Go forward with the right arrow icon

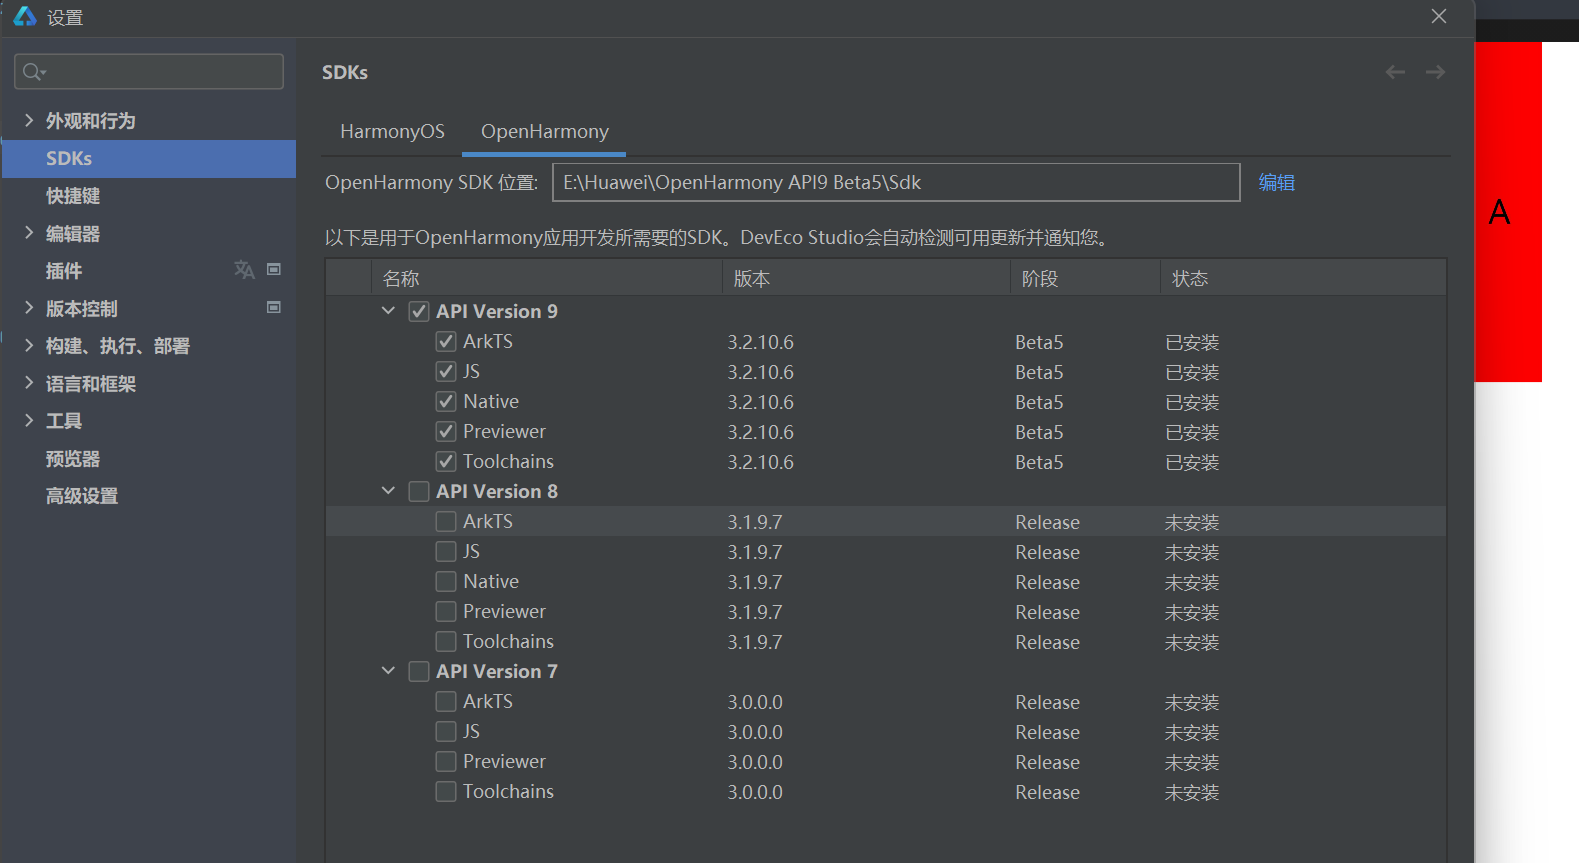[1435, 72]
